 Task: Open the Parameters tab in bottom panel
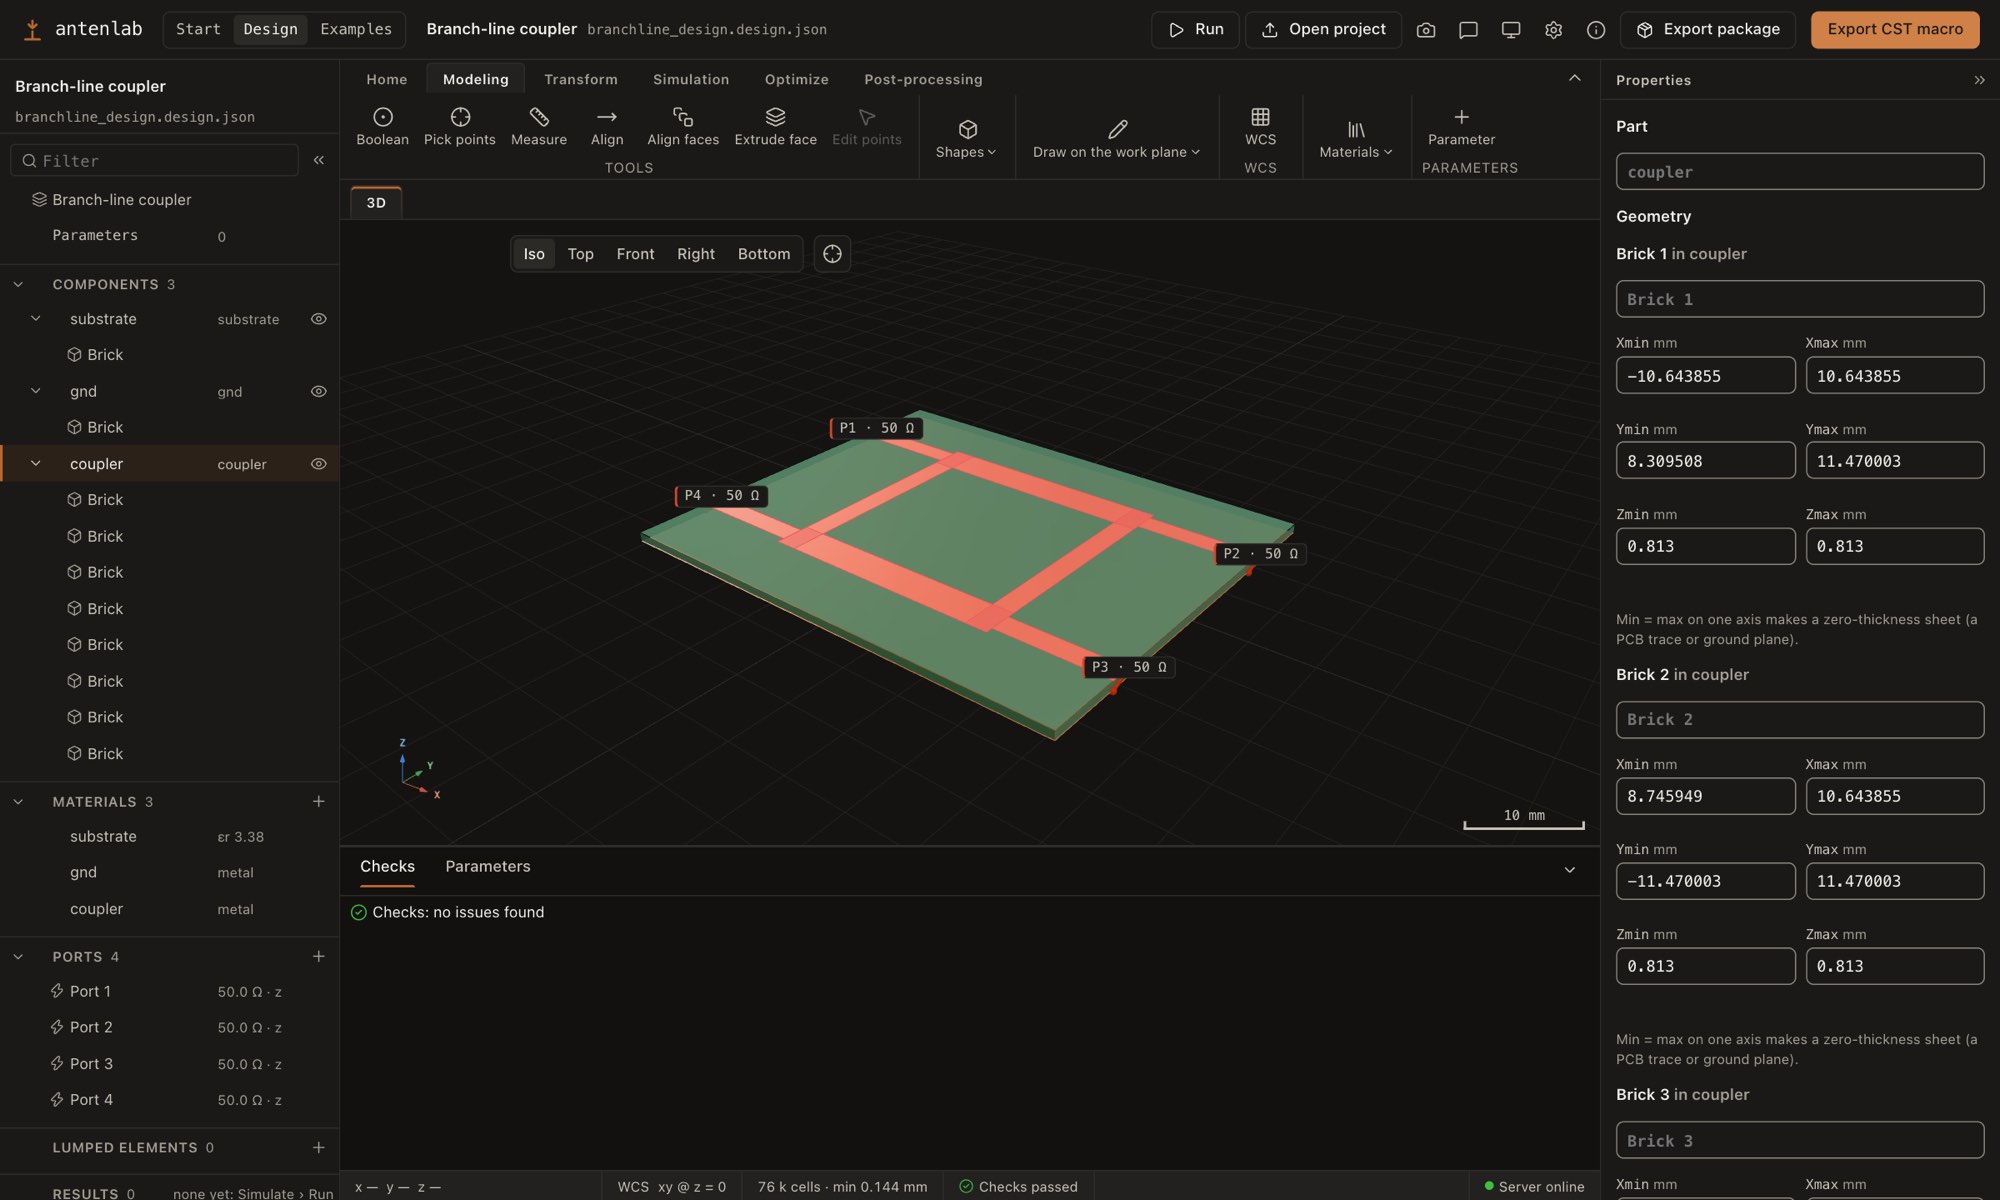coord(487,866)
